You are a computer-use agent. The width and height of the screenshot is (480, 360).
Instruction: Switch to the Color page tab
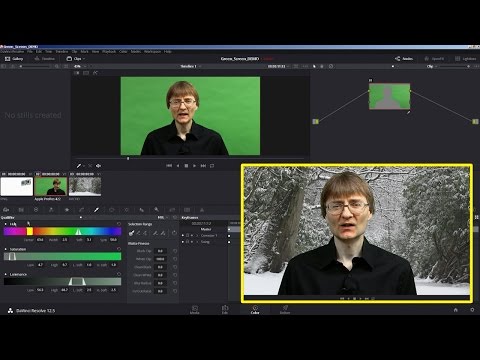(255, 310)
